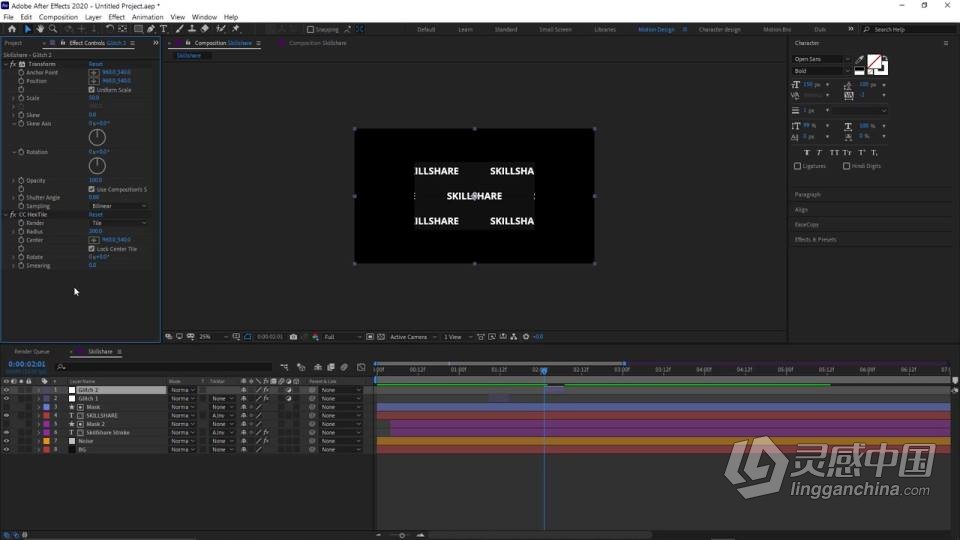Open the Open Sans font family dropdown

(x=822, y=59)
